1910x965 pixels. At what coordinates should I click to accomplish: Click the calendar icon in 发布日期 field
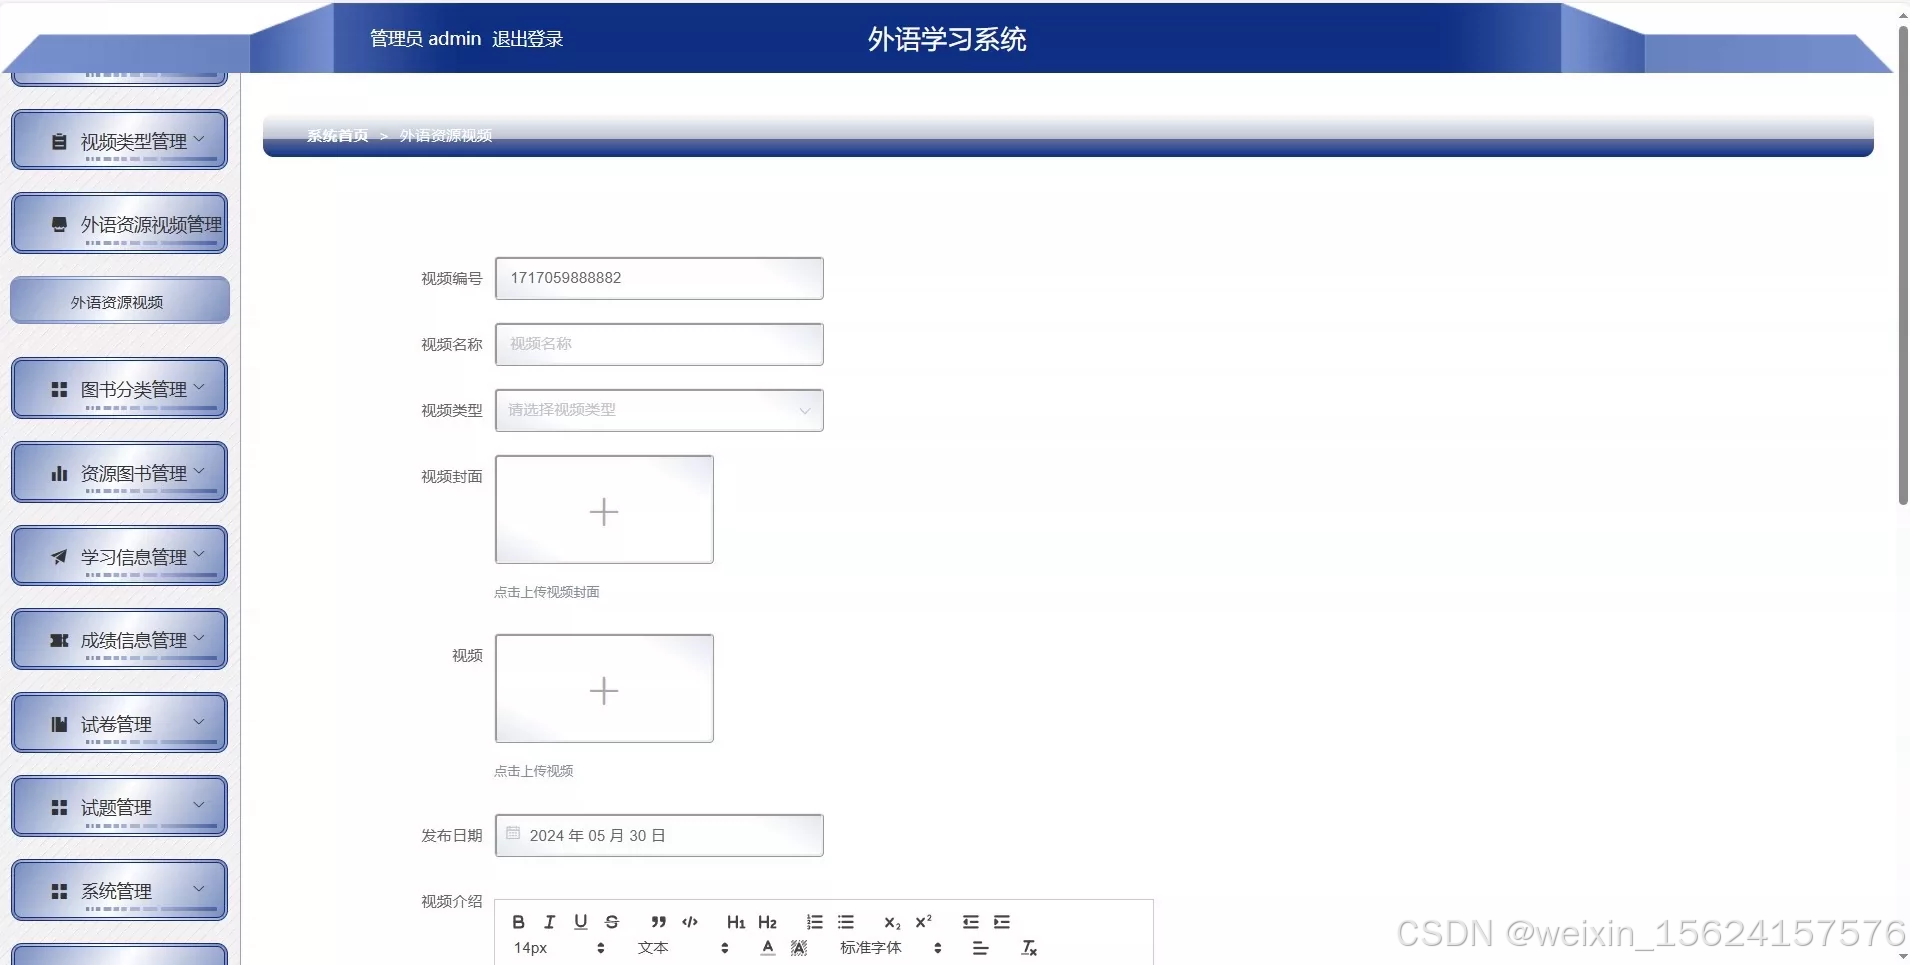tap(513, 833)
